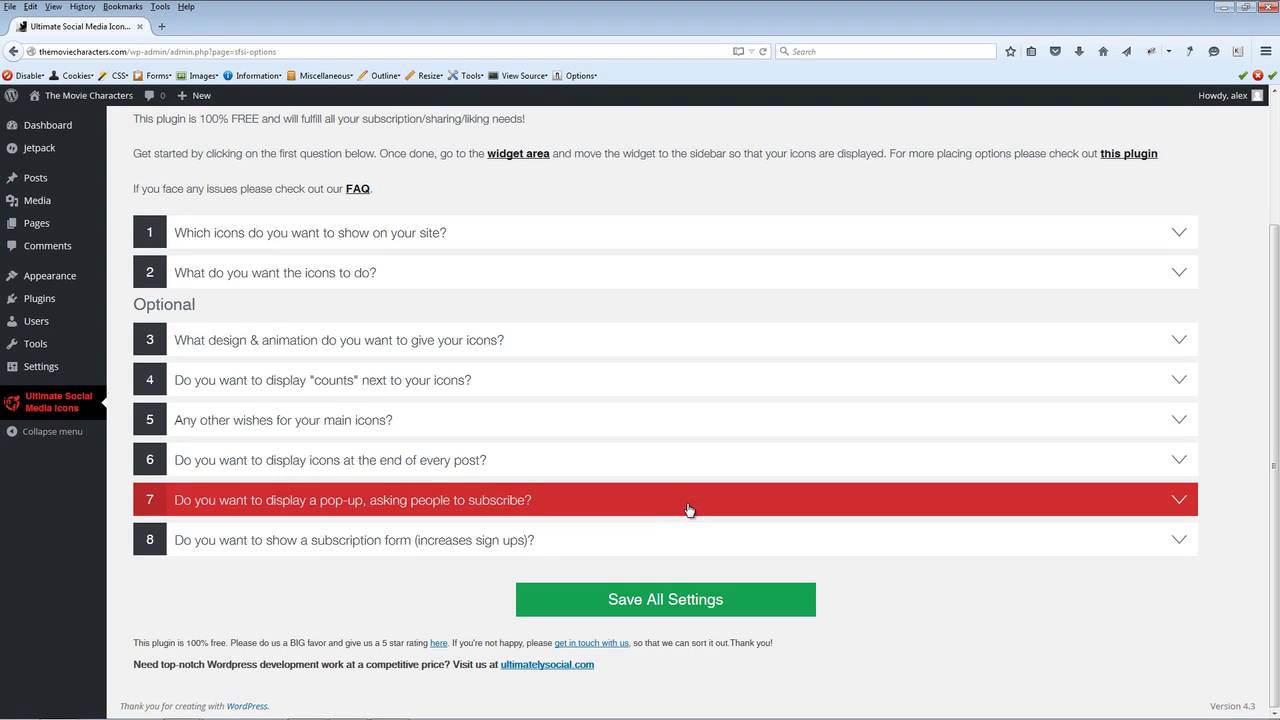Click the bookmark star icon

[1010, 51]
